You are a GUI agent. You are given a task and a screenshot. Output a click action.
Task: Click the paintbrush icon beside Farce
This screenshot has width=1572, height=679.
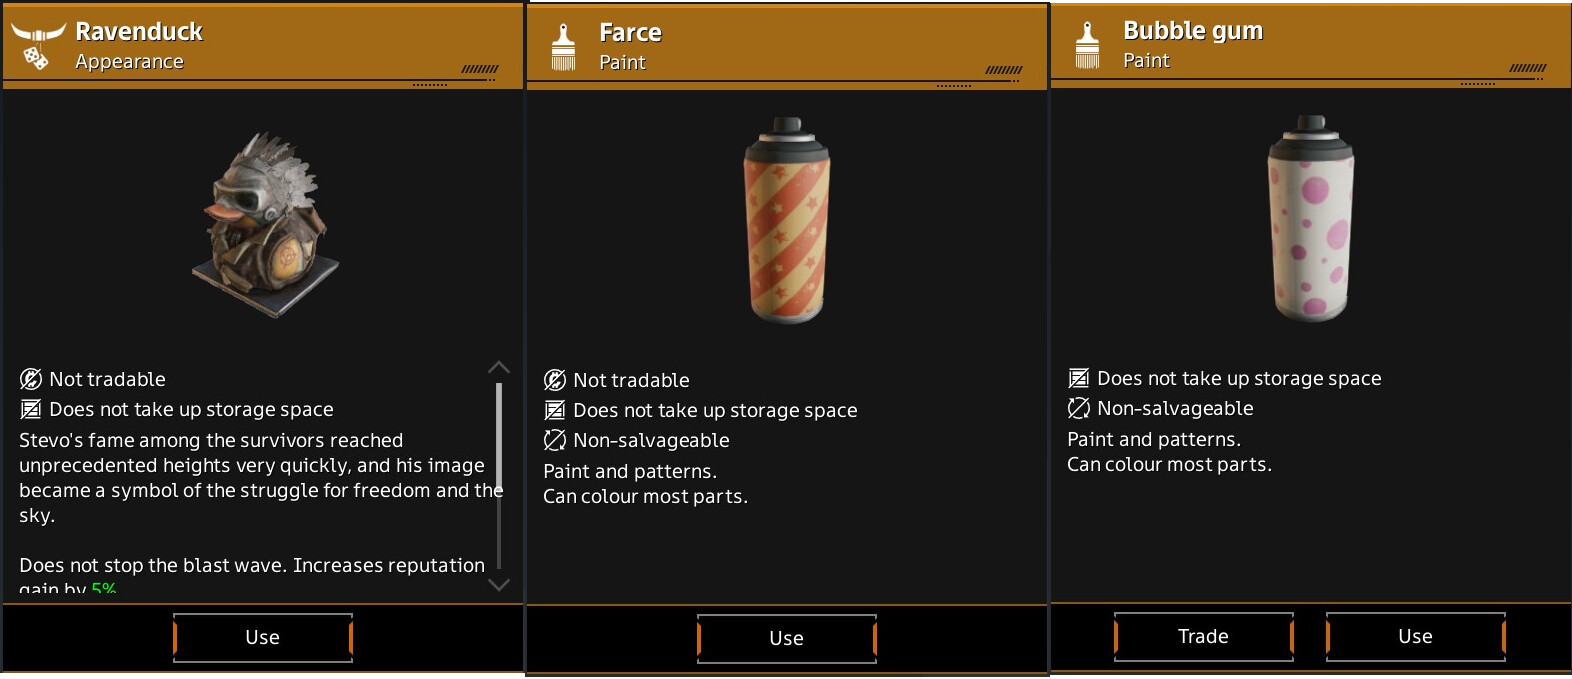564,47
